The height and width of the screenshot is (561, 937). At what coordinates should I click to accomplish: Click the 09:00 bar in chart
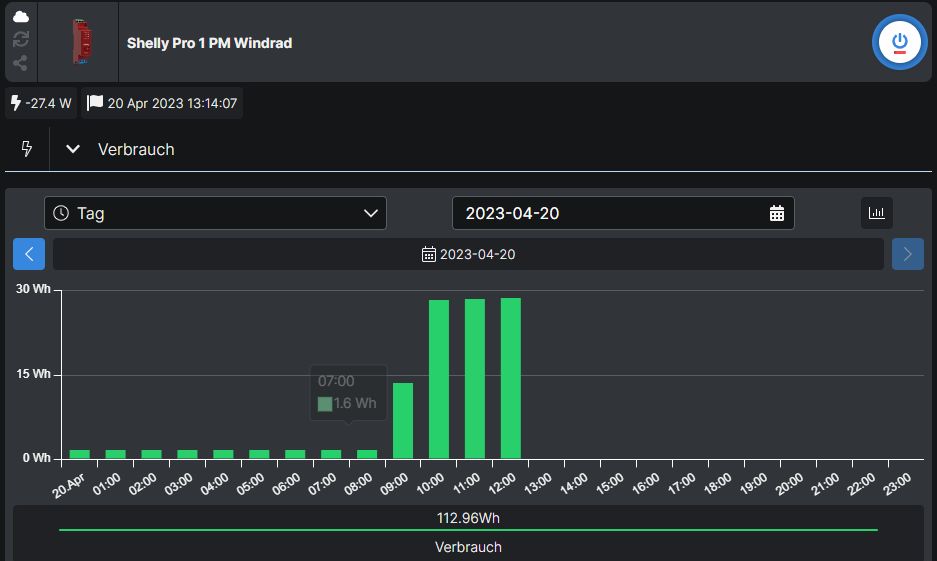(x=403, y=420)
